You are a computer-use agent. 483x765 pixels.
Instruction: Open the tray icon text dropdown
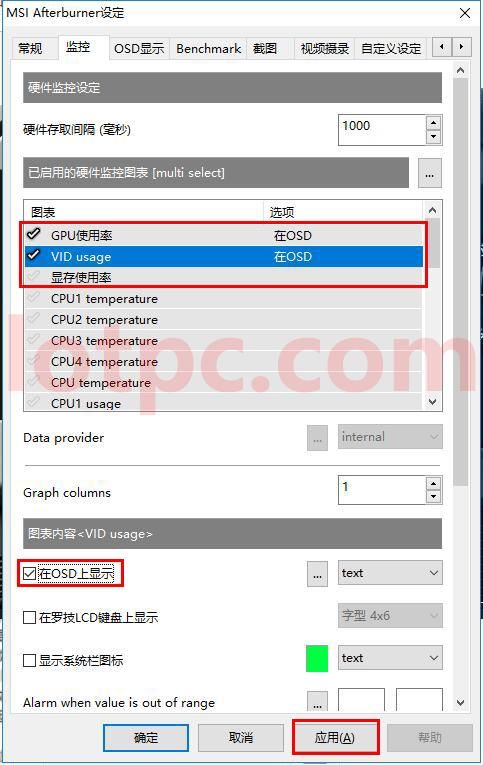click(x=390, y=658)
